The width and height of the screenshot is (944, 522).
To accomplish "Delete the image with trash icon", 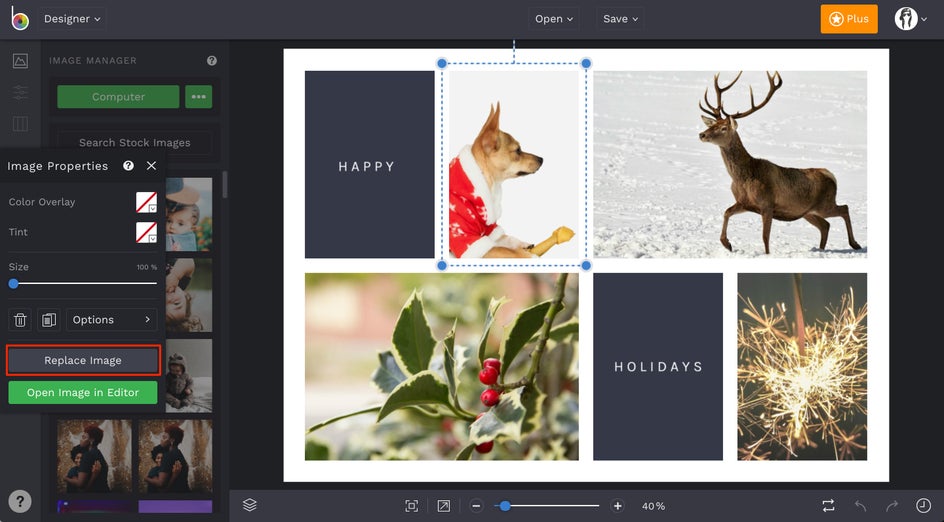I will point(20,320).
